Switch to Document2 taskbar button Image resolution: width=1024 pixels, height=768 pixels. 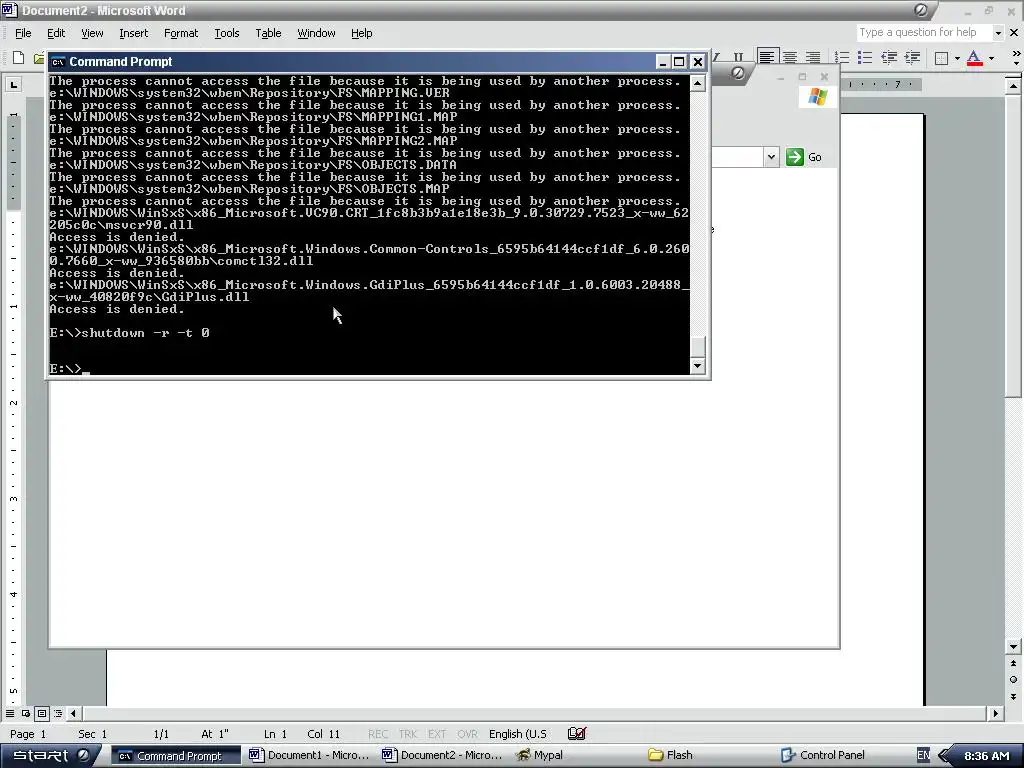[x=443, y=756]
